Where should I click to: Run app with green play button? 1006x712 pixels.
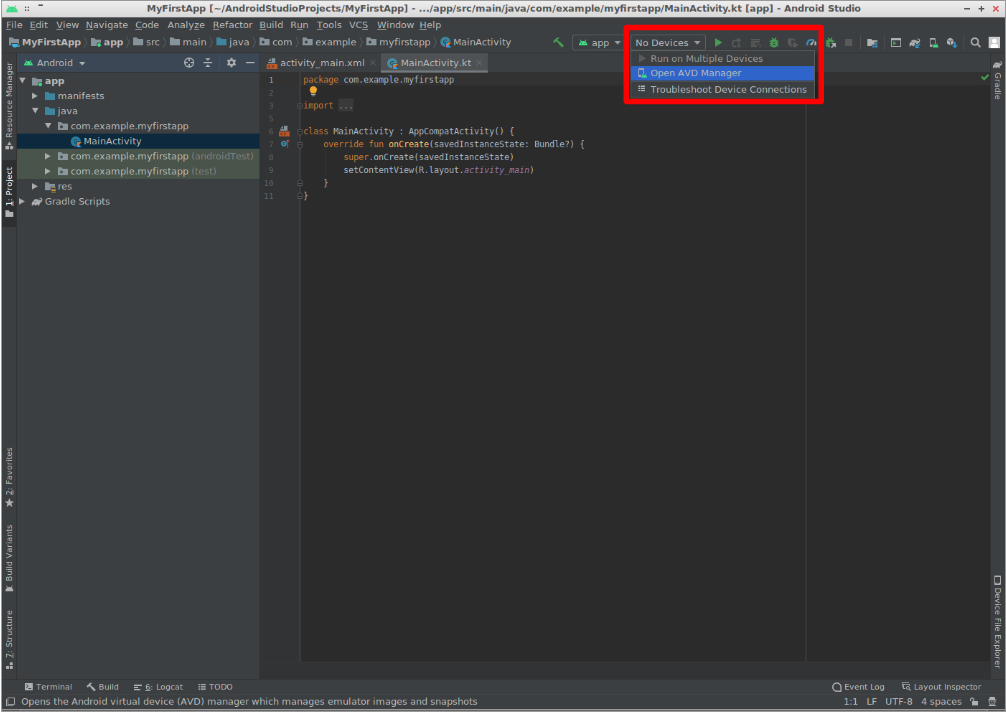pyautogui.click(x=718, y=42)
